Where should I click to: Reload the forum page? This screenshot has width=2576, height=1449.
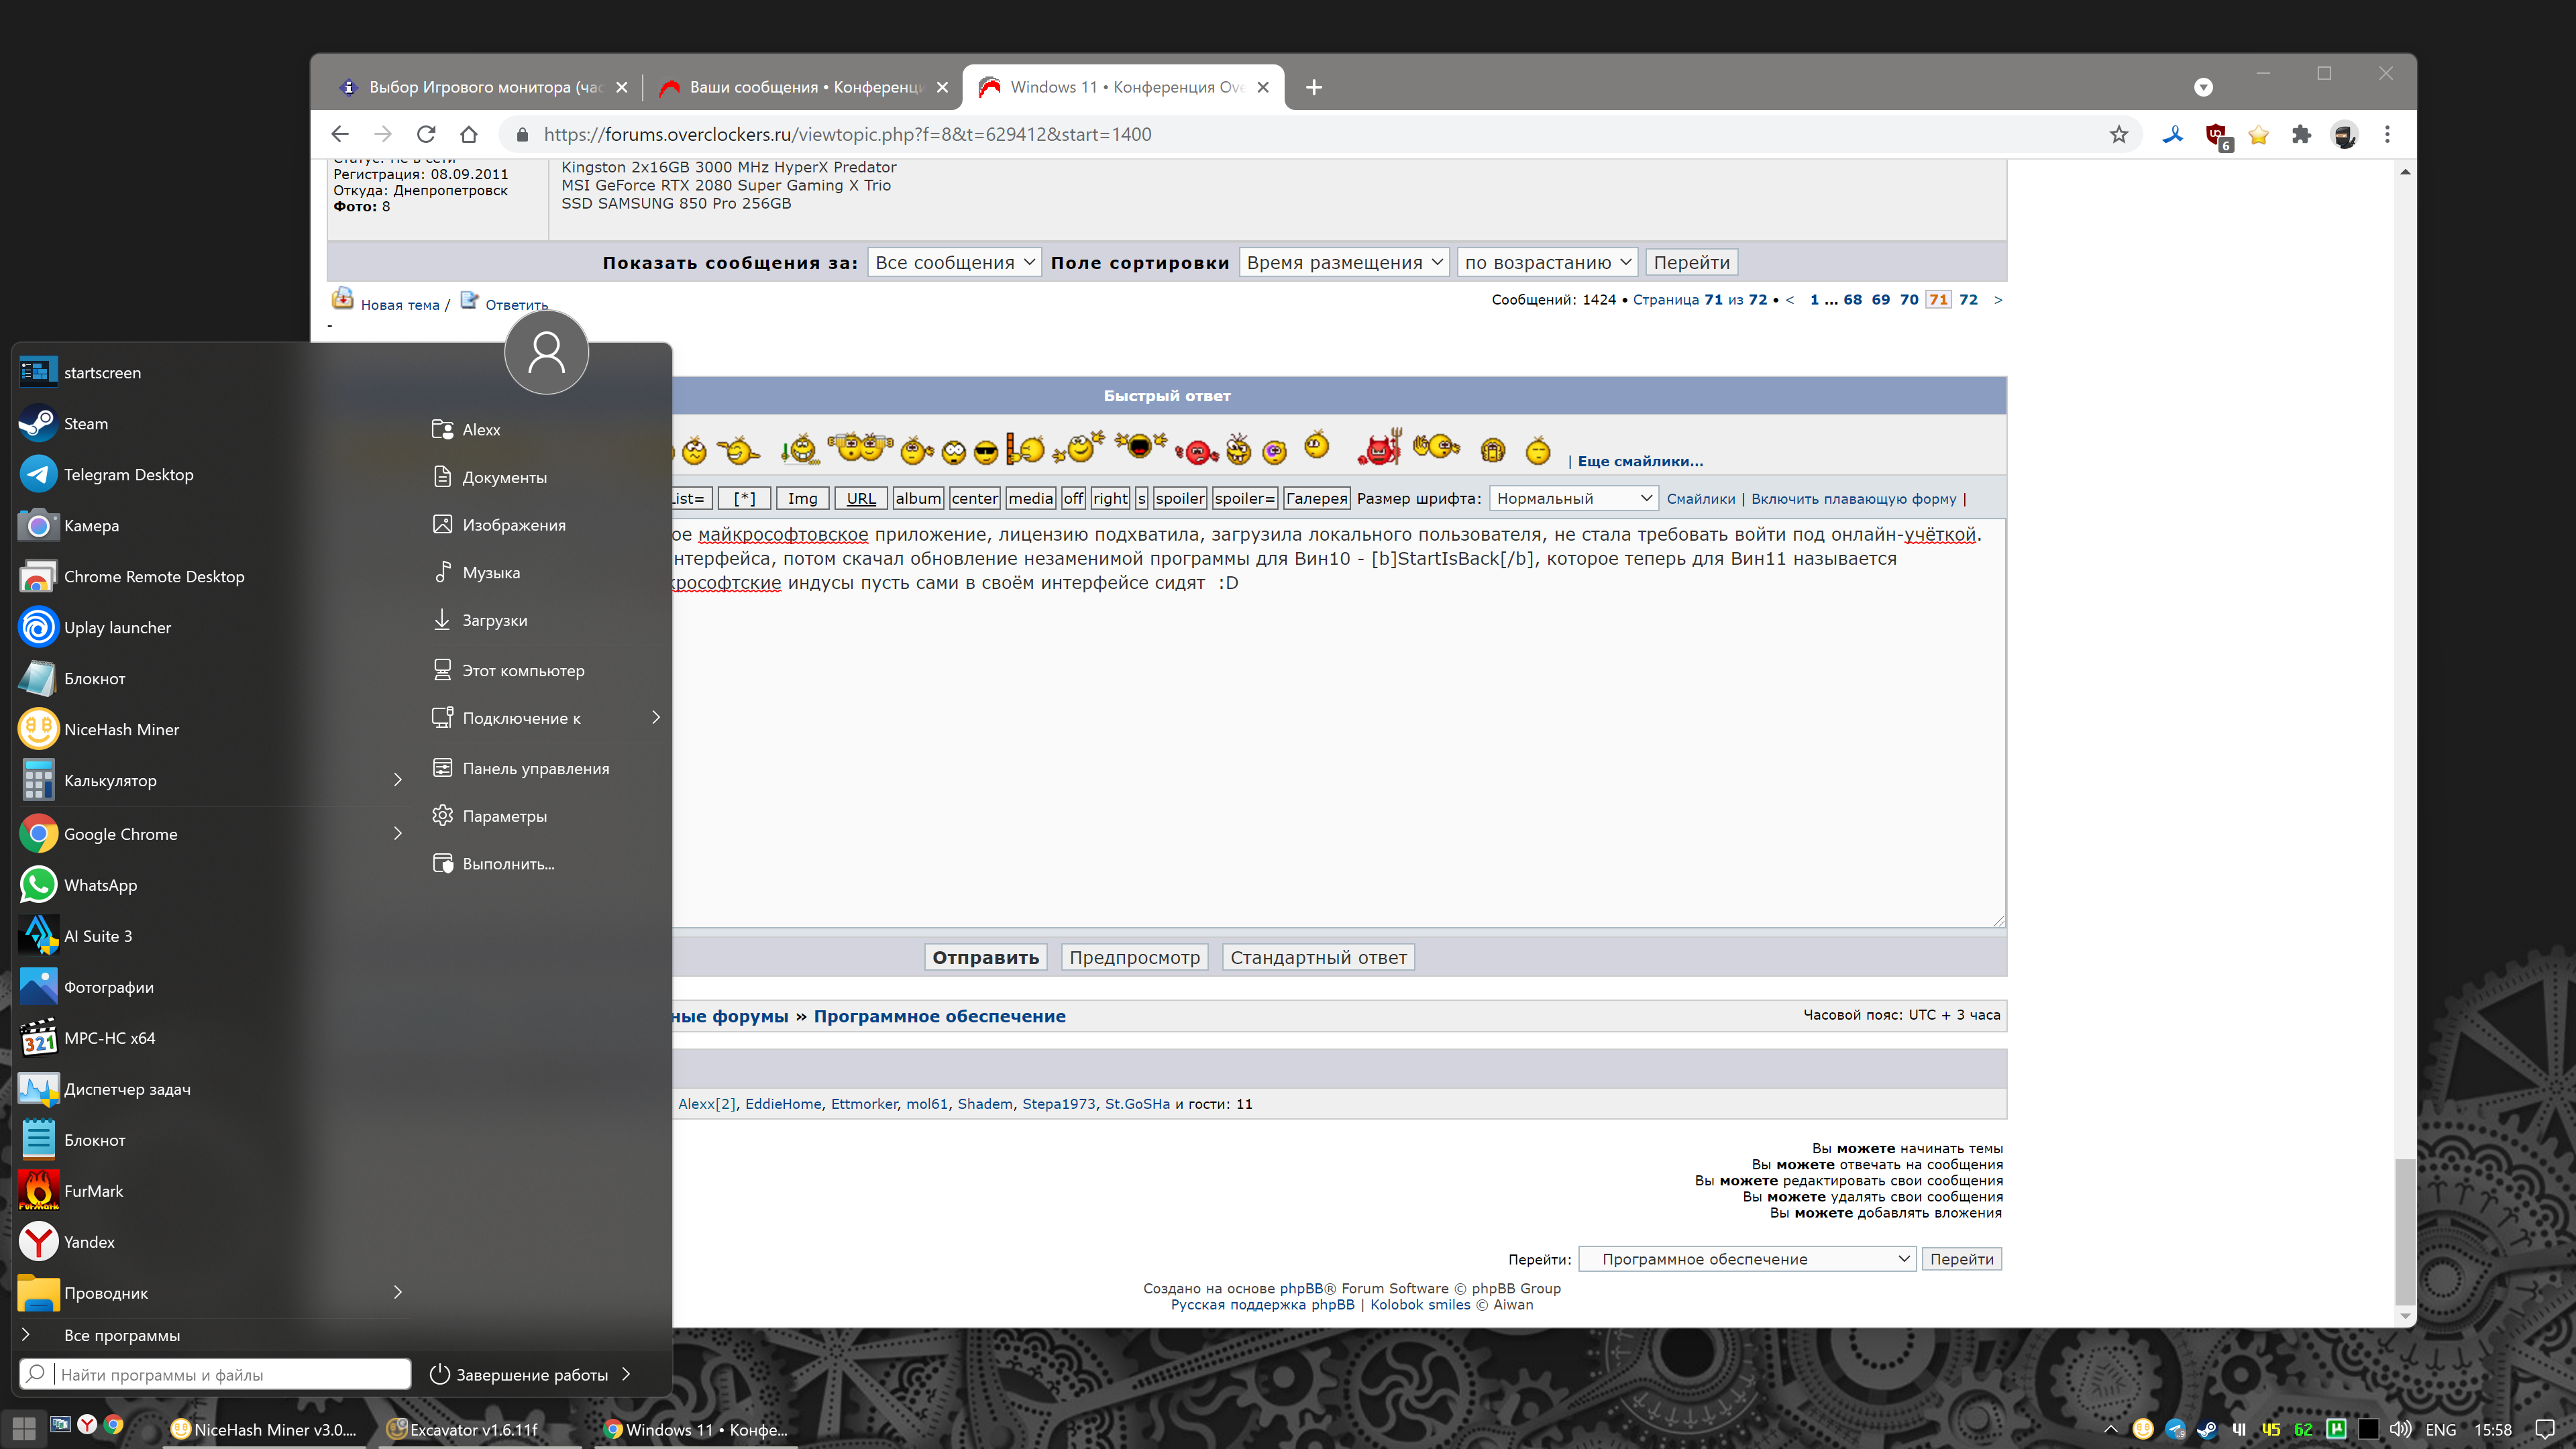pos(426,134)
